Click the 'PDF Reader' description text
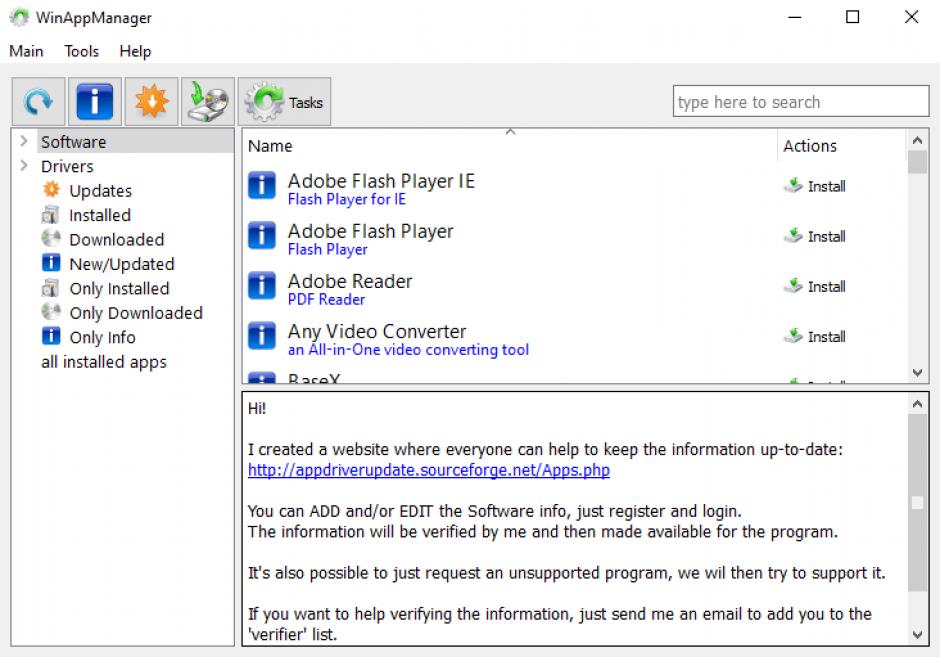The height and width of the screenshot is (657, 940). coord(326,299)
